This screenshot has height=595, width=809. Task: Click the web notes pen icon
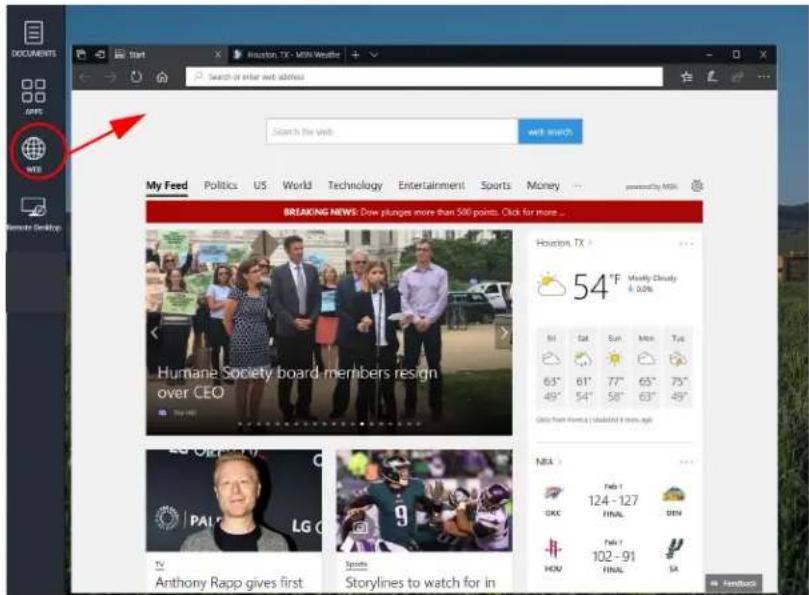coord(713,77)
